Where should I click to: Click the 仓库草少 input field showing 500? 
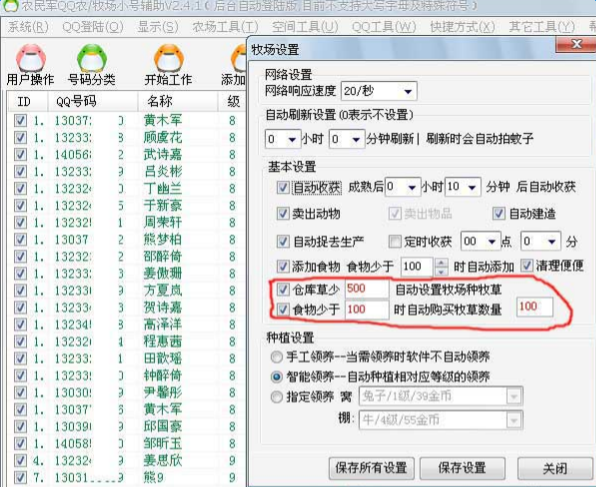pyautogui.click(x=367, y=289)
